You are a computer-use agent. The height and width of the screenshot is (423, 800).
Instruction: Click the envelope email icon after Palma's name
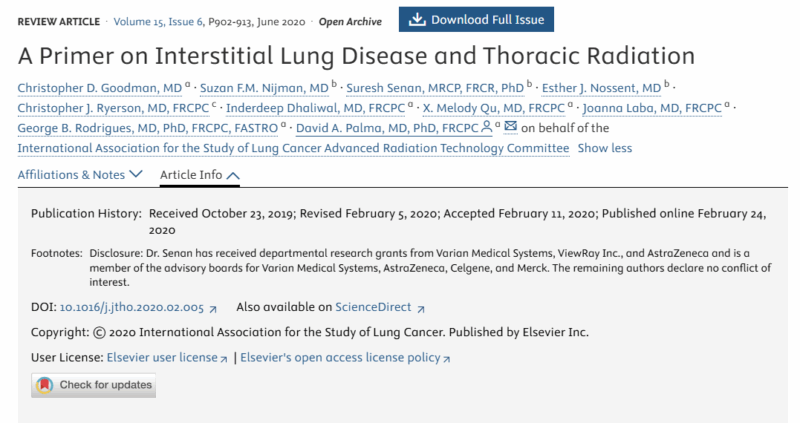coord(510,127)
